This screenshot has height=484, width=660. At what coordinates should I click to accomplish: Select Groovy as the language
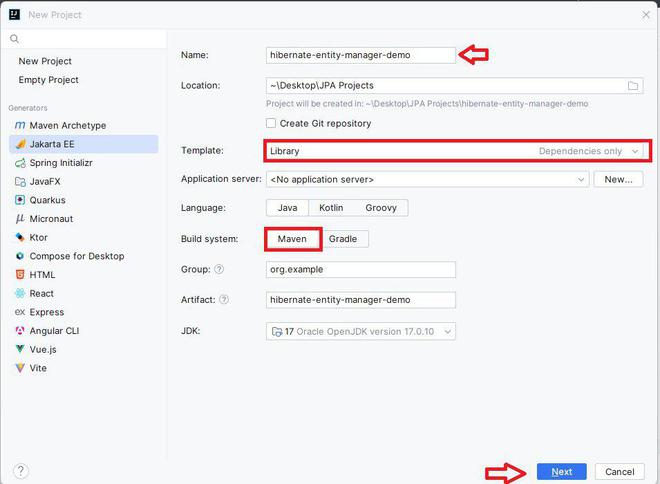381,208
